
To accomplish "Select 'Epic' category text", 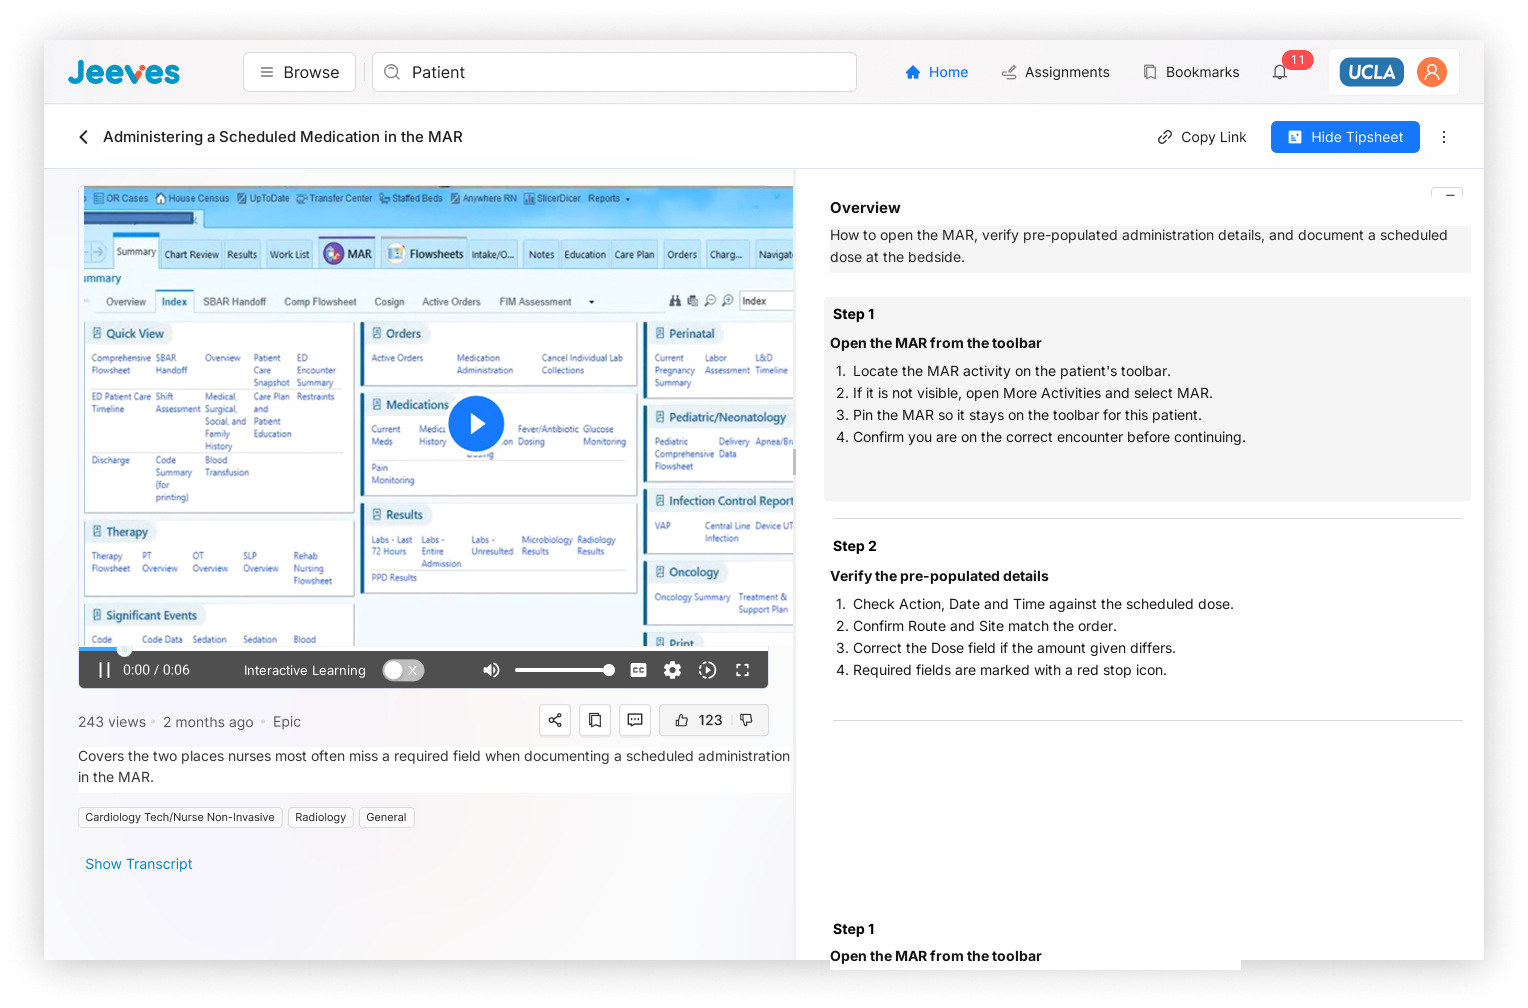I will coord(287,722).
